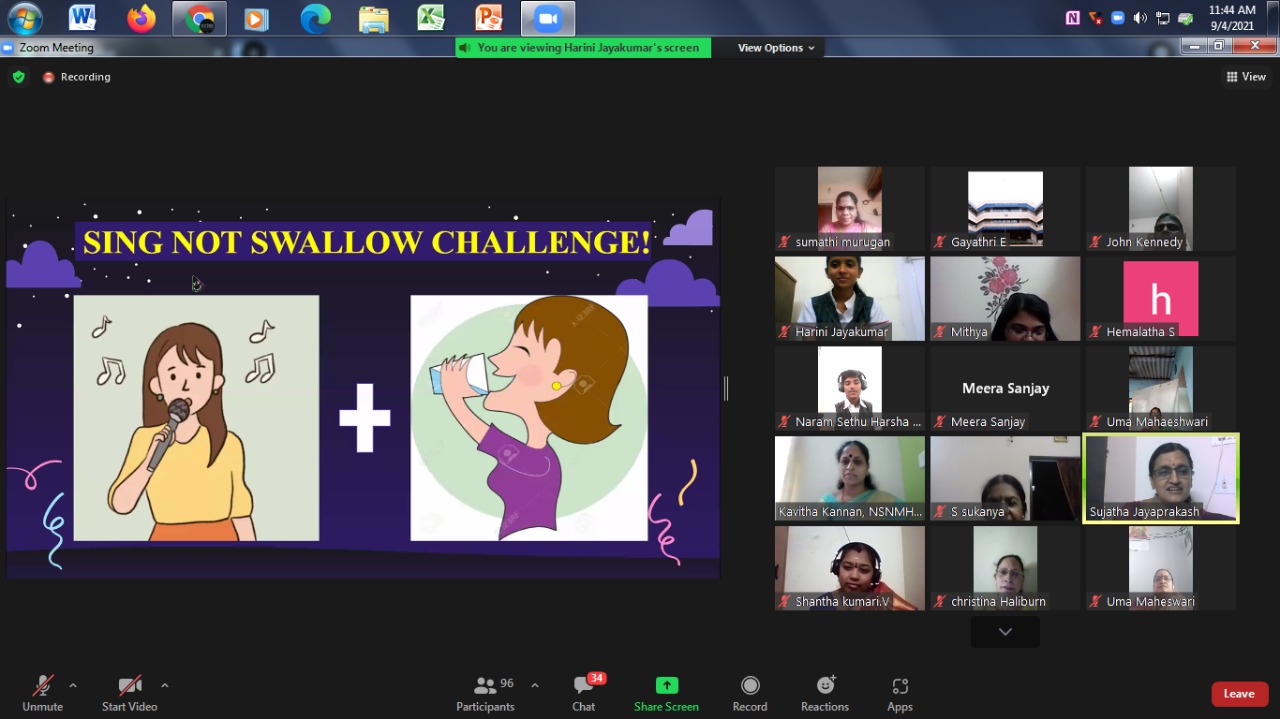
Task: Click the red Leave button
Action: pyautogui.click(x=1239, y=694)
